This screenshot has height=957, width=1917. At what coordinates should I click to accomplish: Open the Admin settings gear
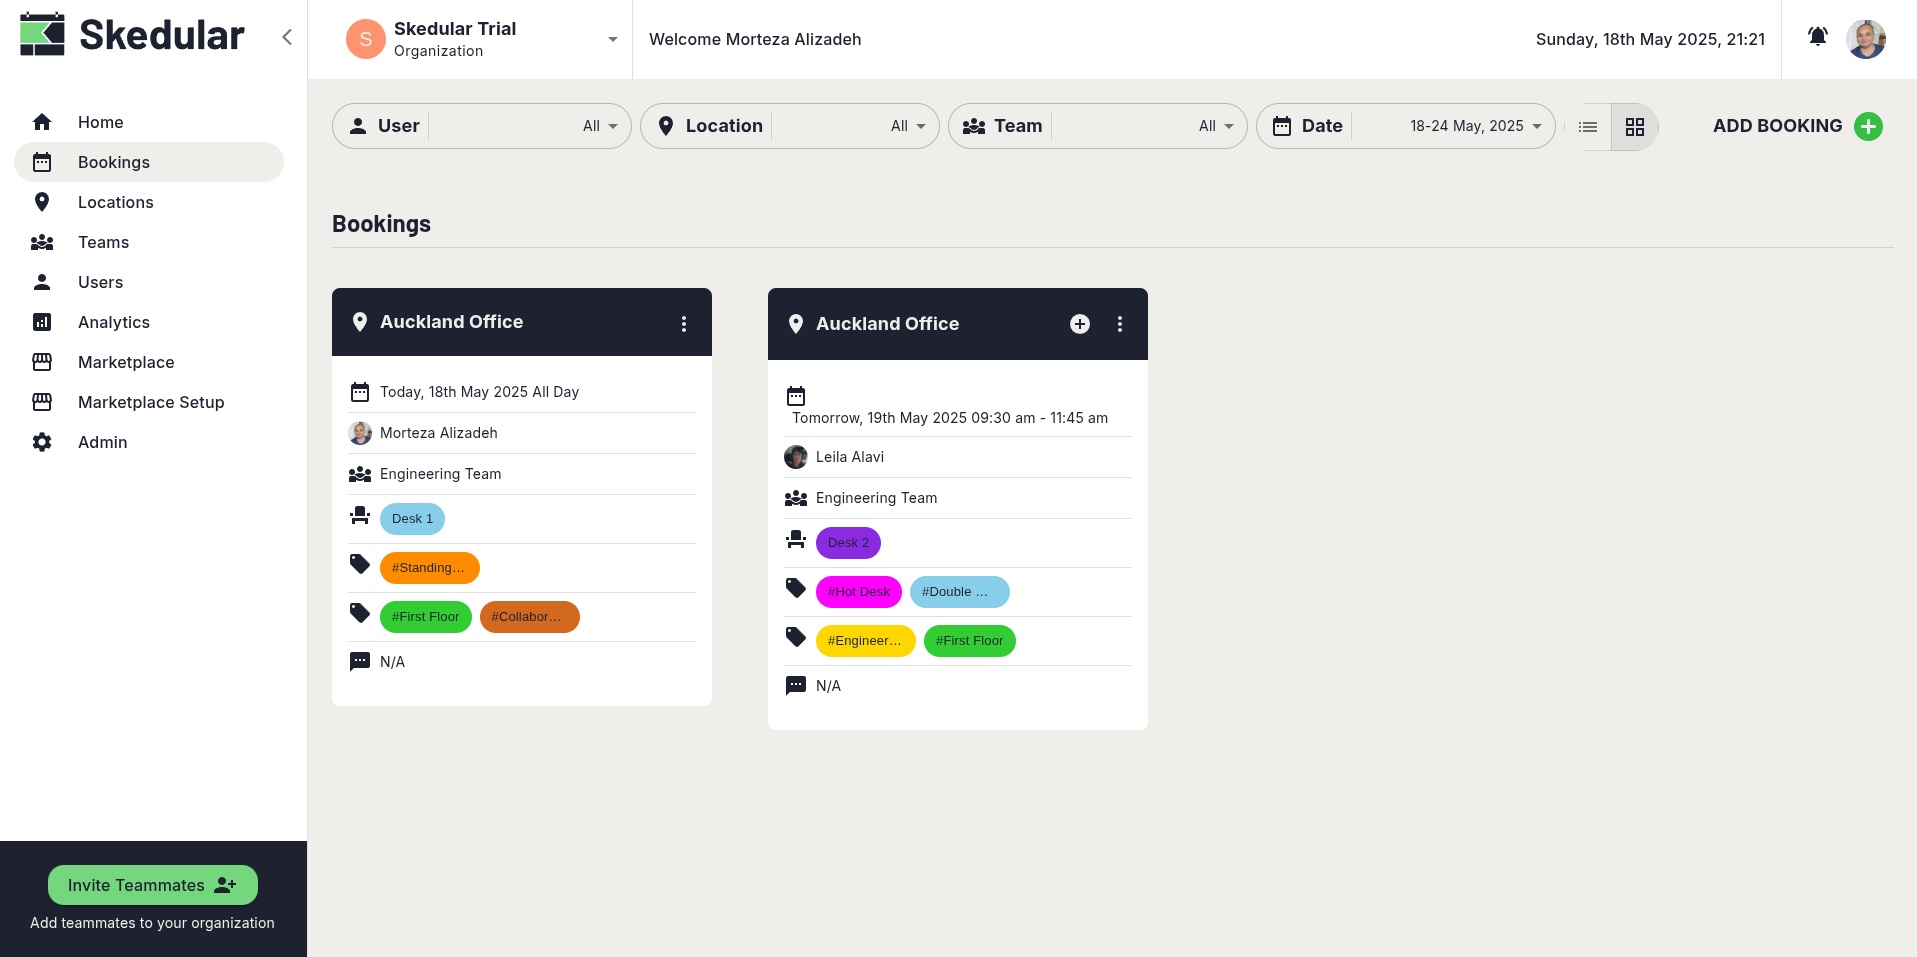(x=42, y=441)
